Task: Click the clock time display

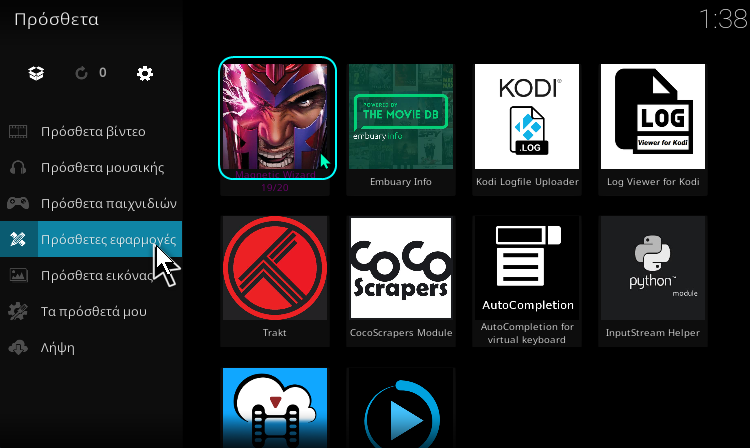Action: click(723, 20)
